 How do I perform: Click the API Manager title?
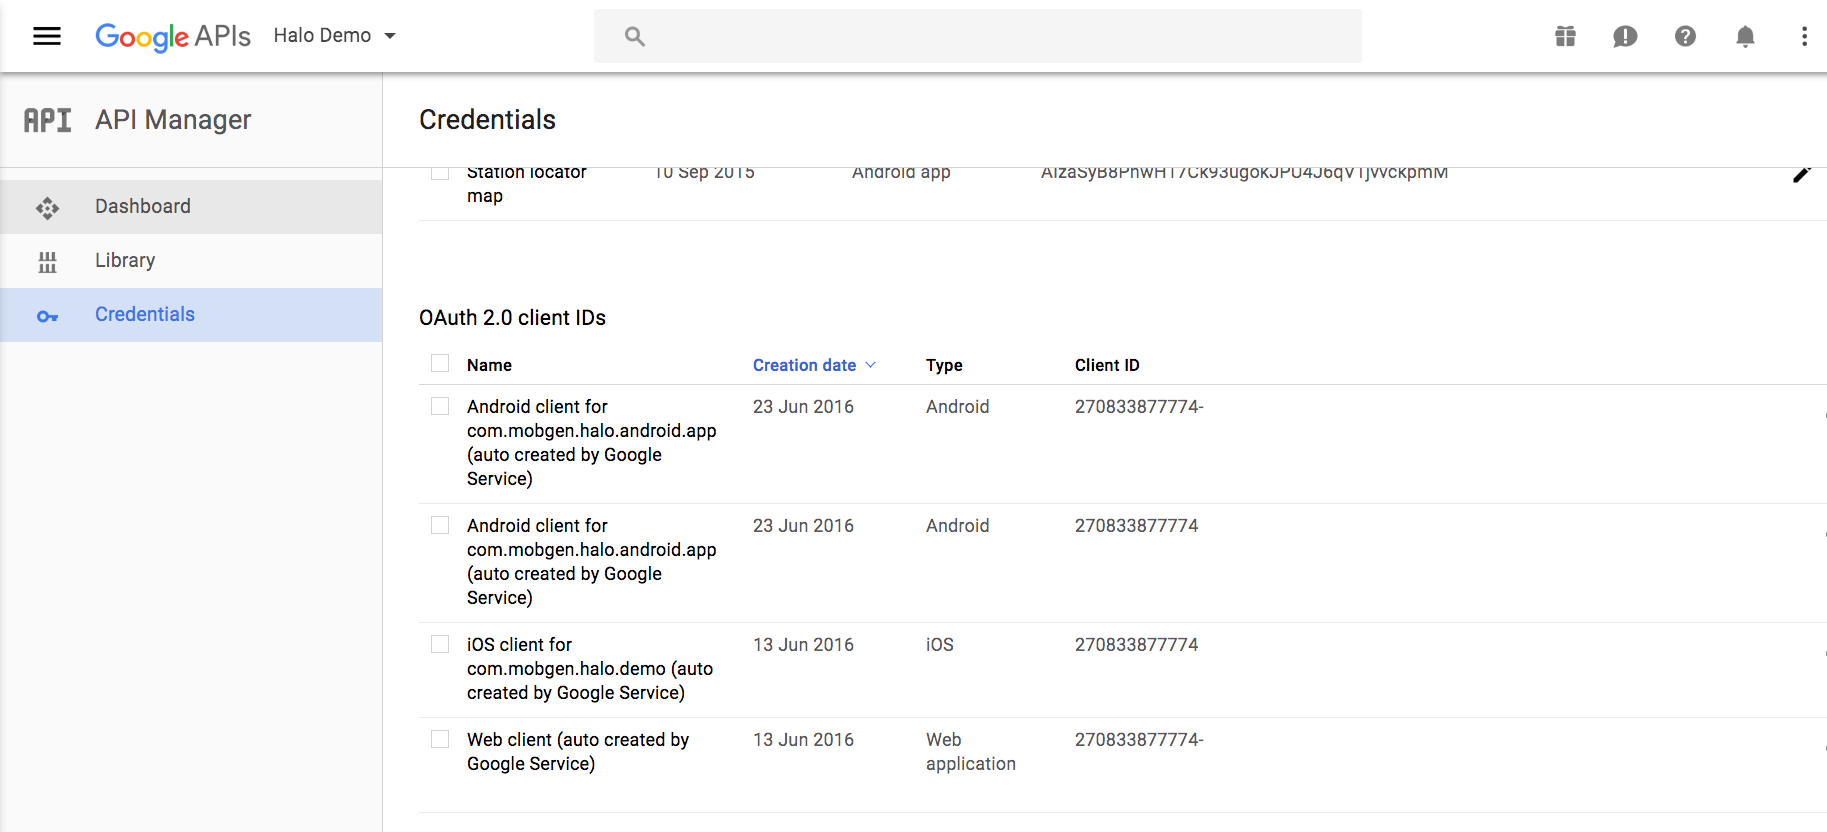click(x=173, y=120)
